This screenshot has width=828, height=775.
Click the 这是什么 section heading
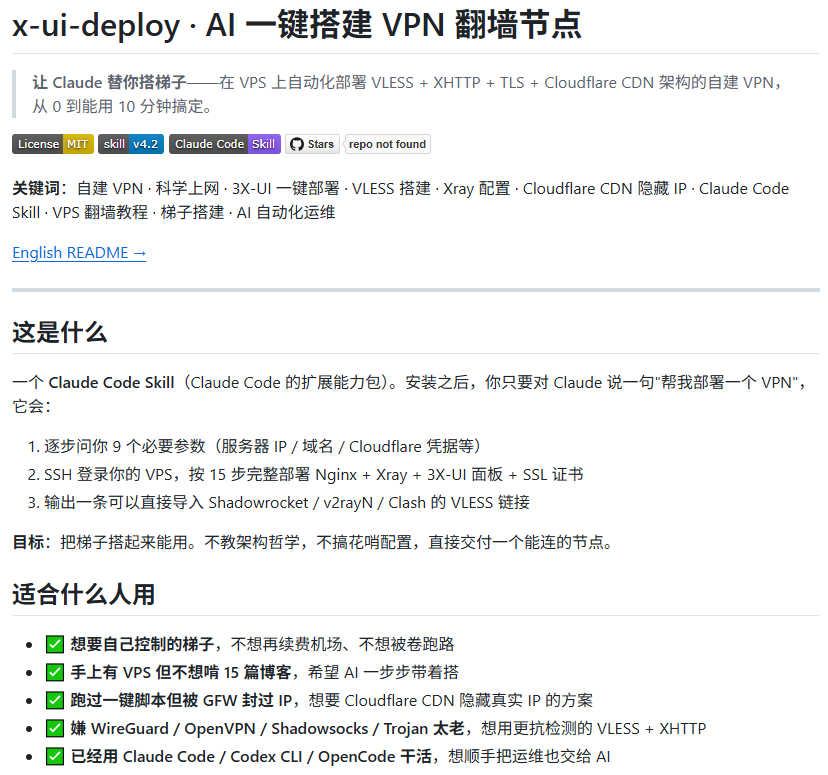[60, 333]
